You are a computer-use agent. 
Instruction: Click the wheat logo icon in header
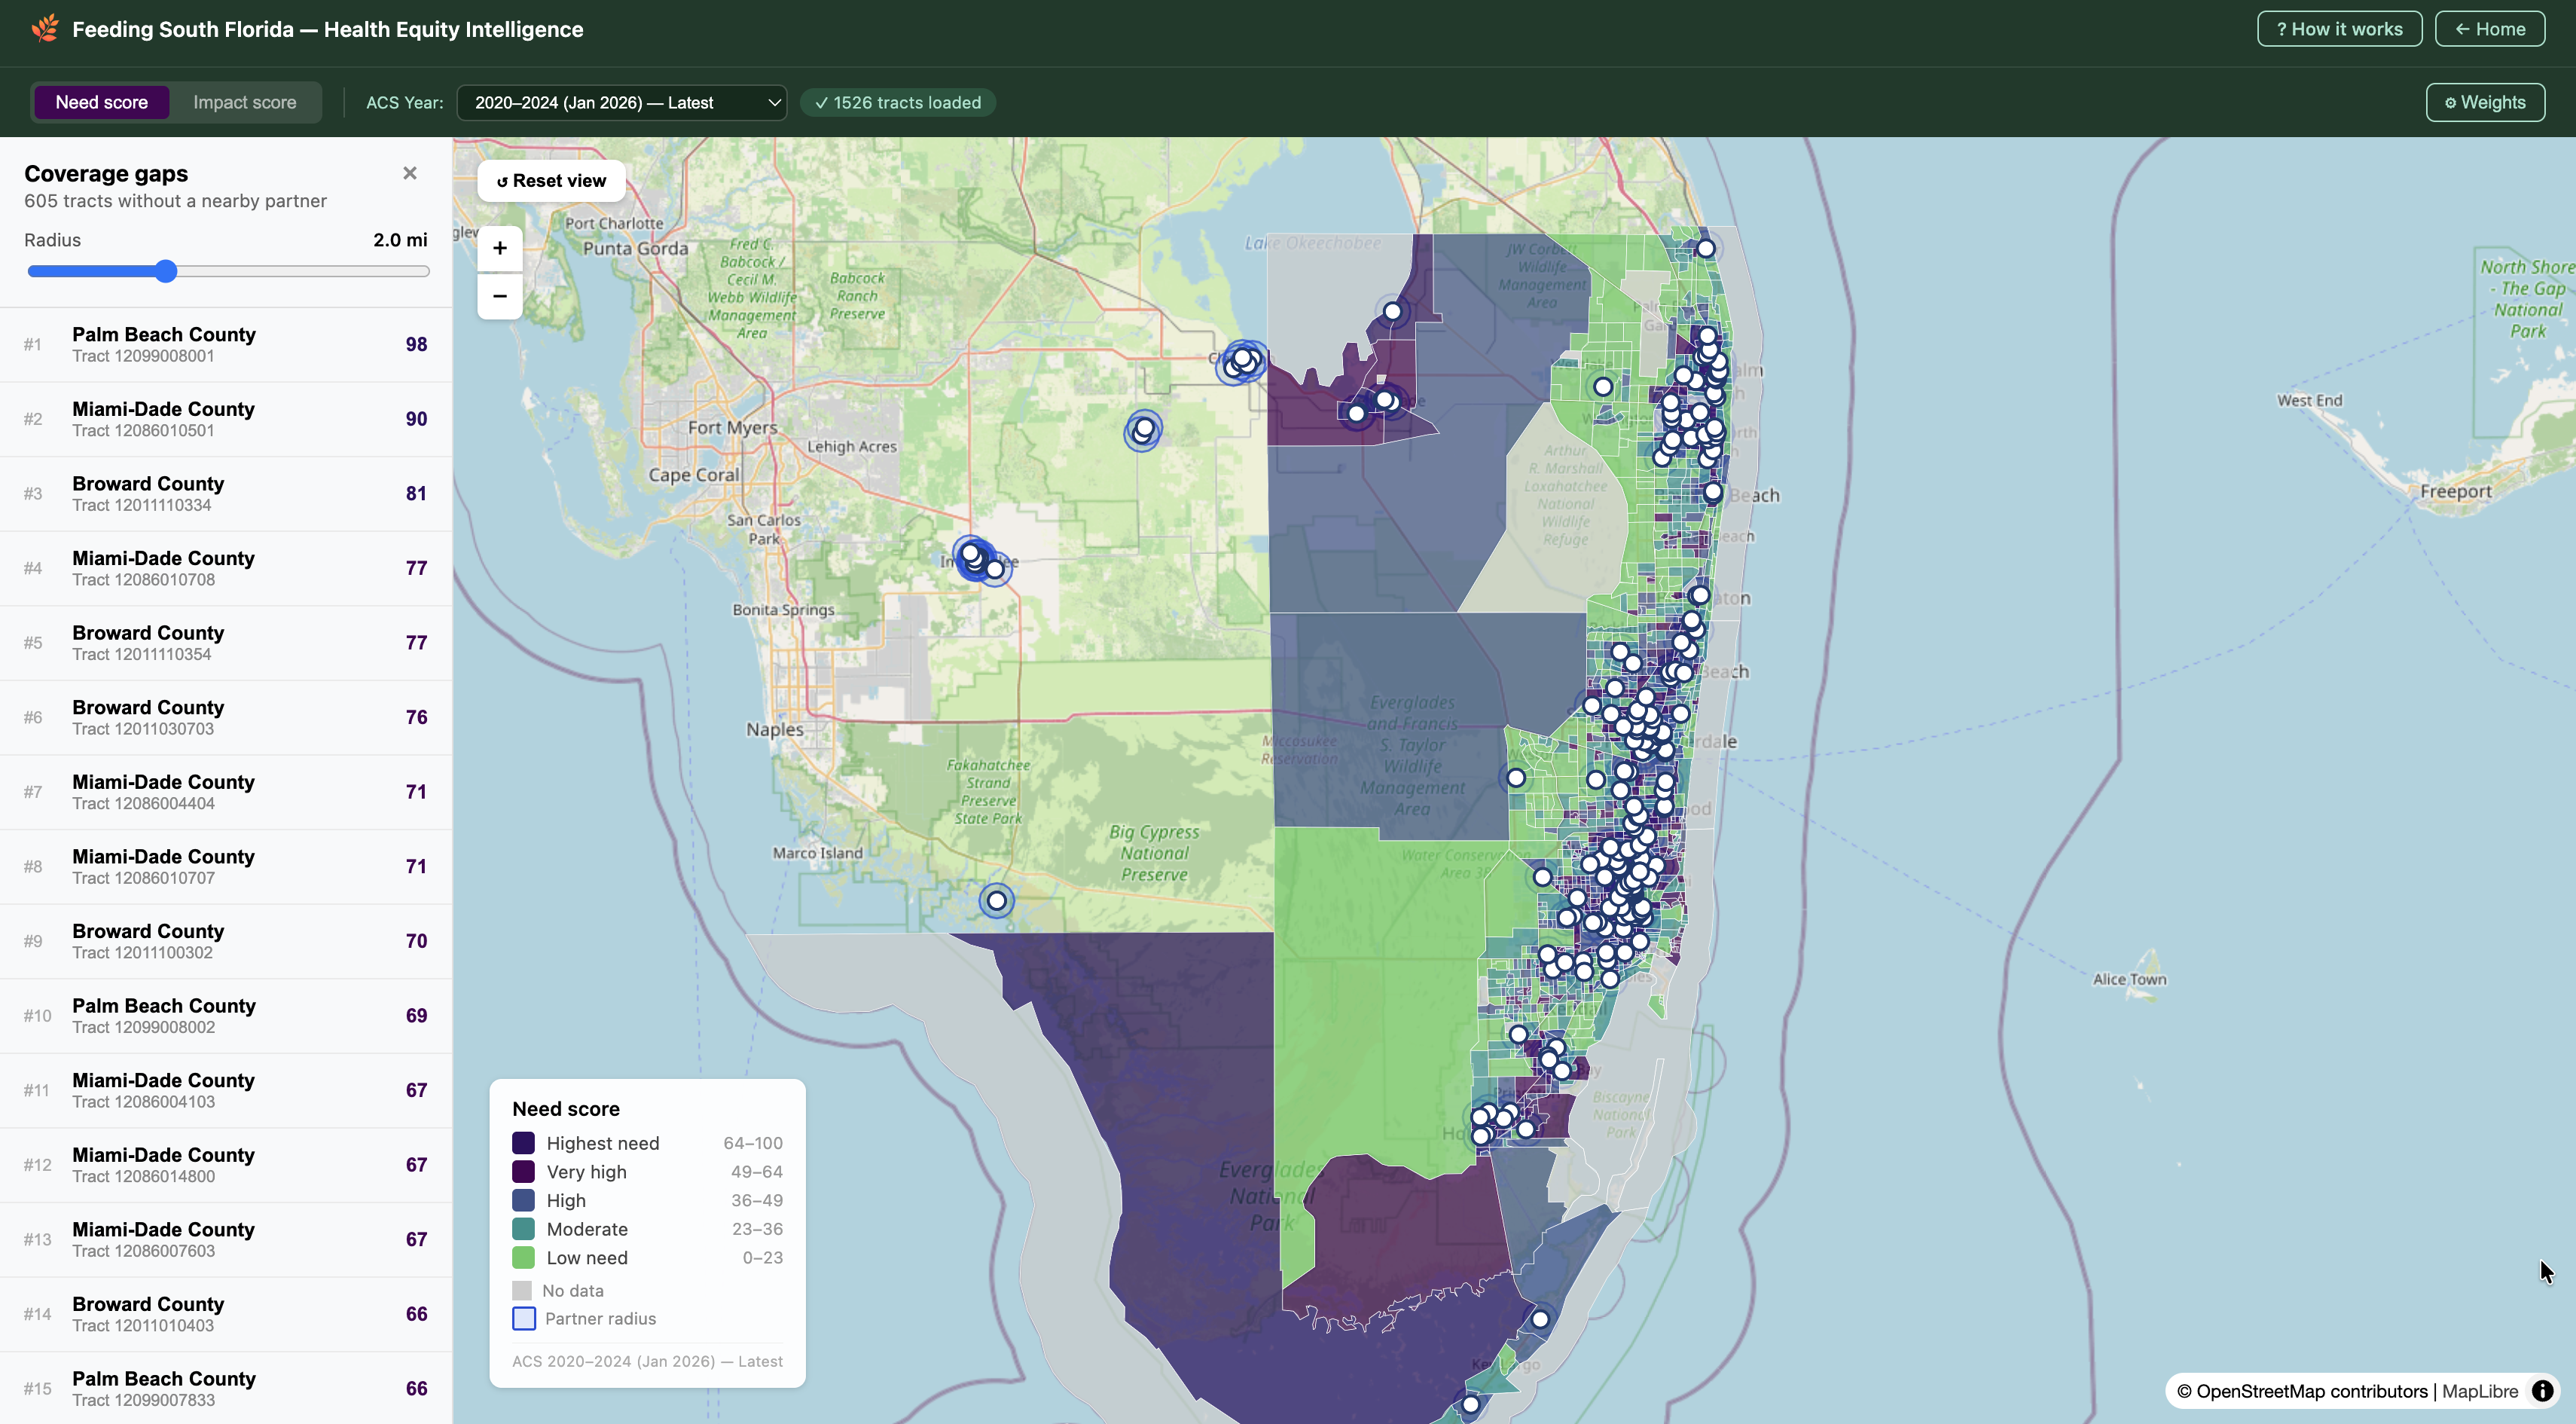click(45, 29)
